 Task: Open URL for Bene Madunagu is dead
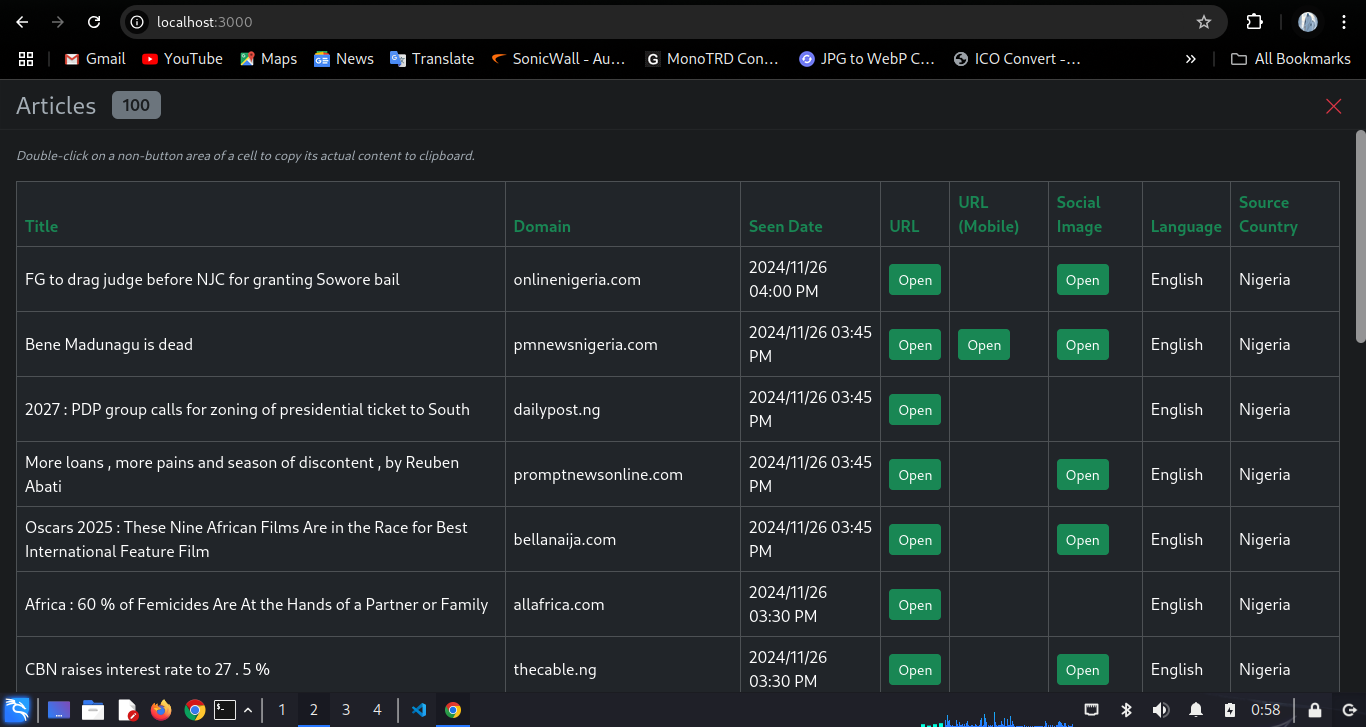915,345
